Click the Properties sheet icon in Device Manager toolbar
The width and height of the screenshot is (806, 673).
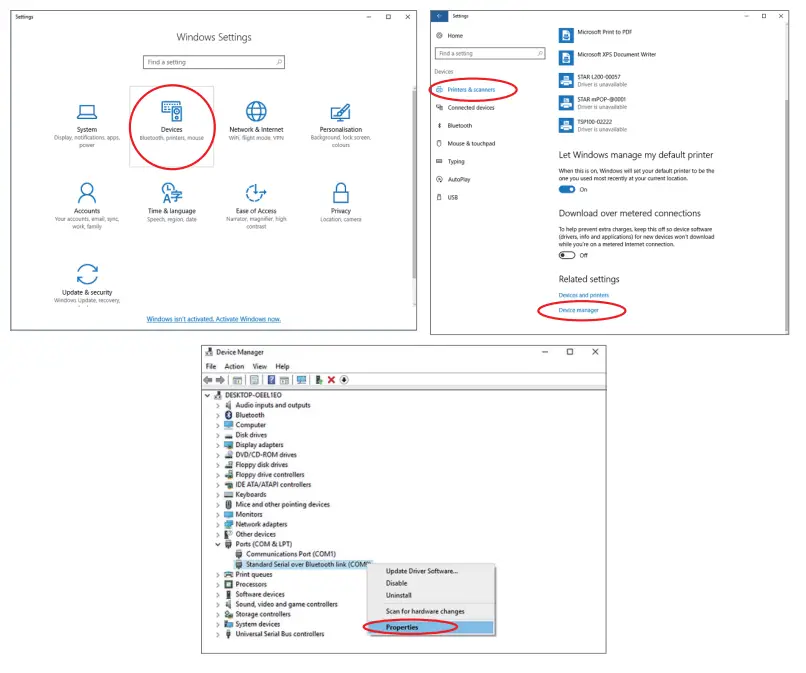coord(254,380)
